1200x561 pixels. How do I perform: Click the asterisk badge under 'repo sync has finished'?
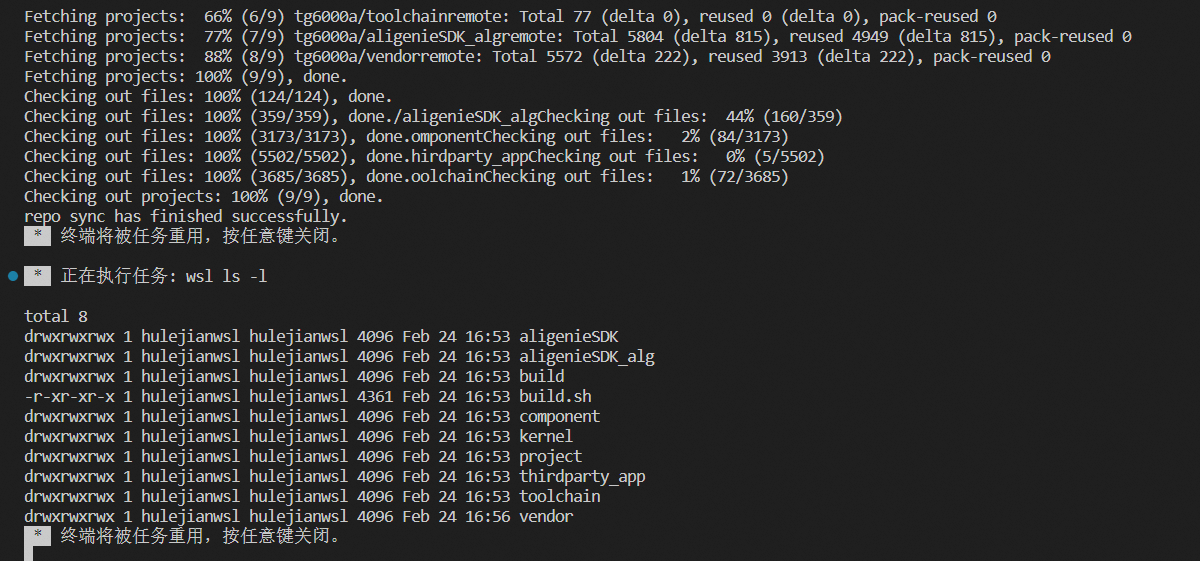tap(37, 236)
